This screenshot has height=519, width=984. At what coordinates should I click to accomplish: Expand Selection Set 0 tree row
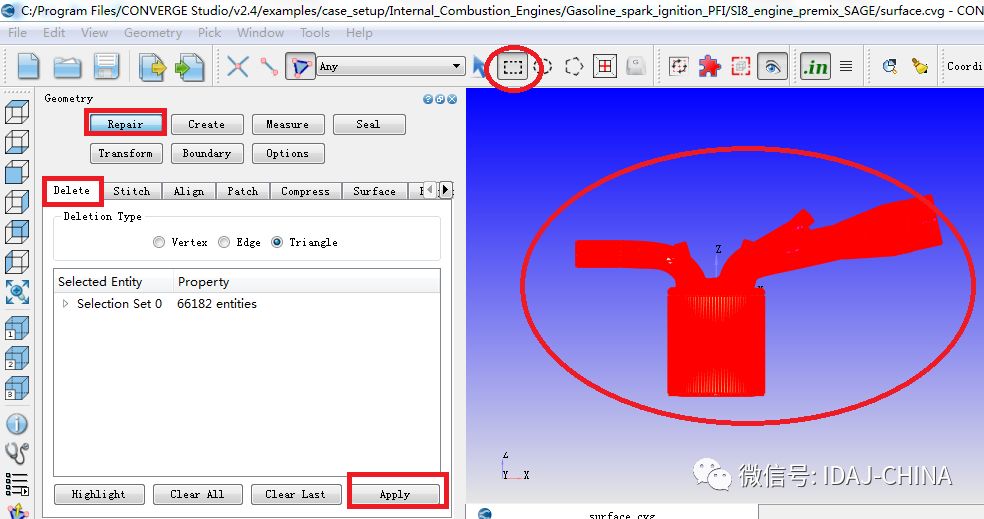click(66, 304)
